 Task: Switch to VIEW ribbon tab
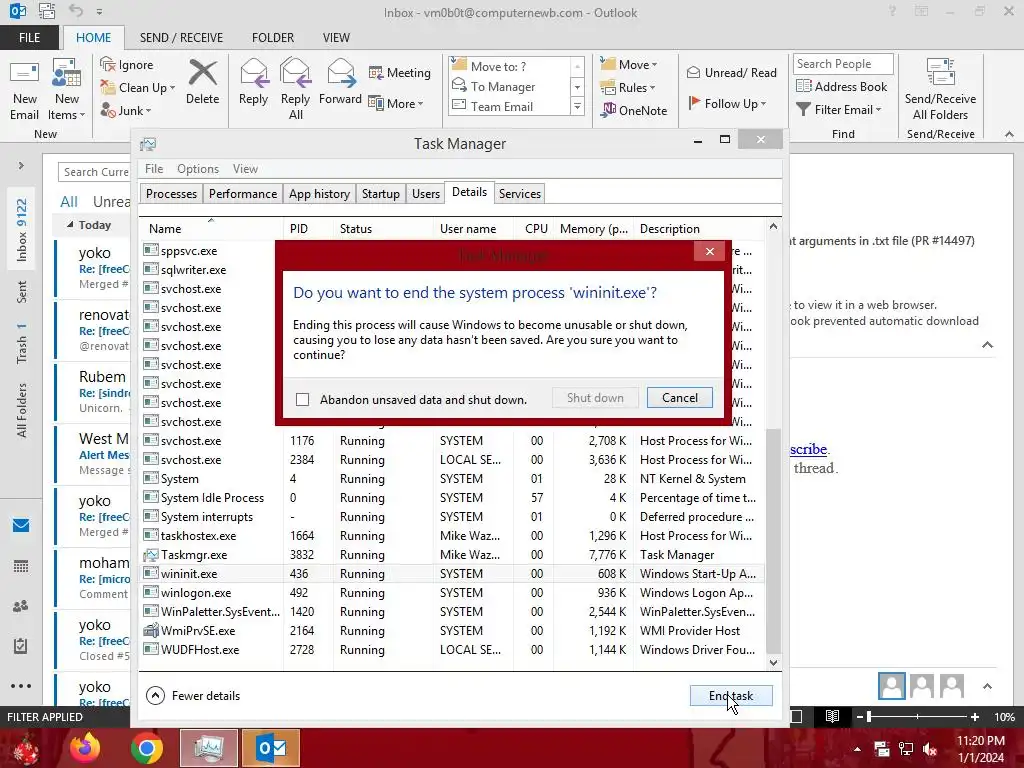point(336,38)
